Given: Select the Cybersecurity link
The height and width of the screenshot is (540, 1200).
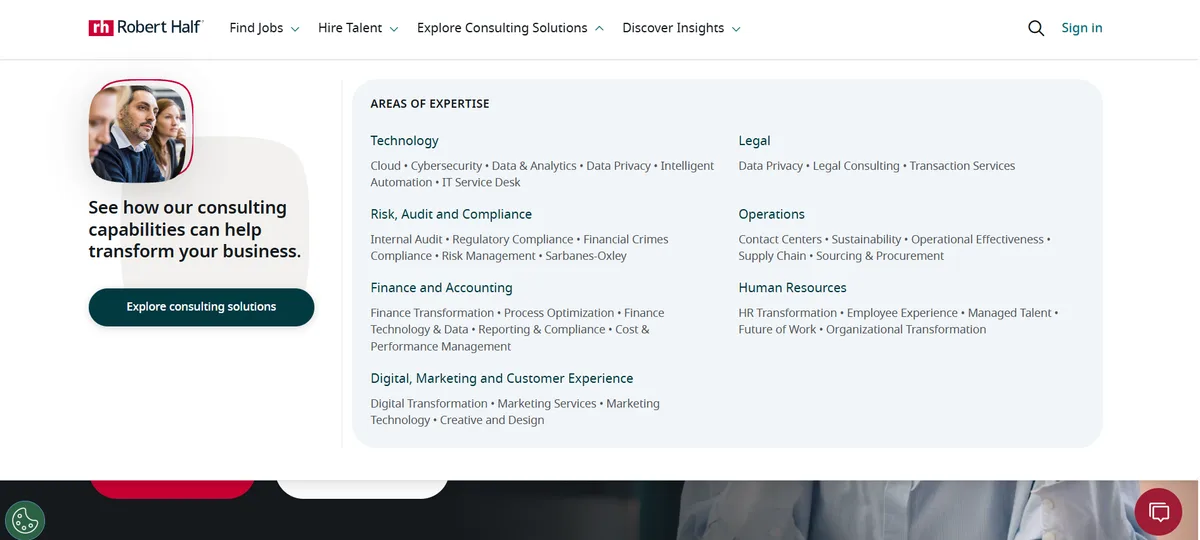Looking at the screenshot, I should (446, 166).
